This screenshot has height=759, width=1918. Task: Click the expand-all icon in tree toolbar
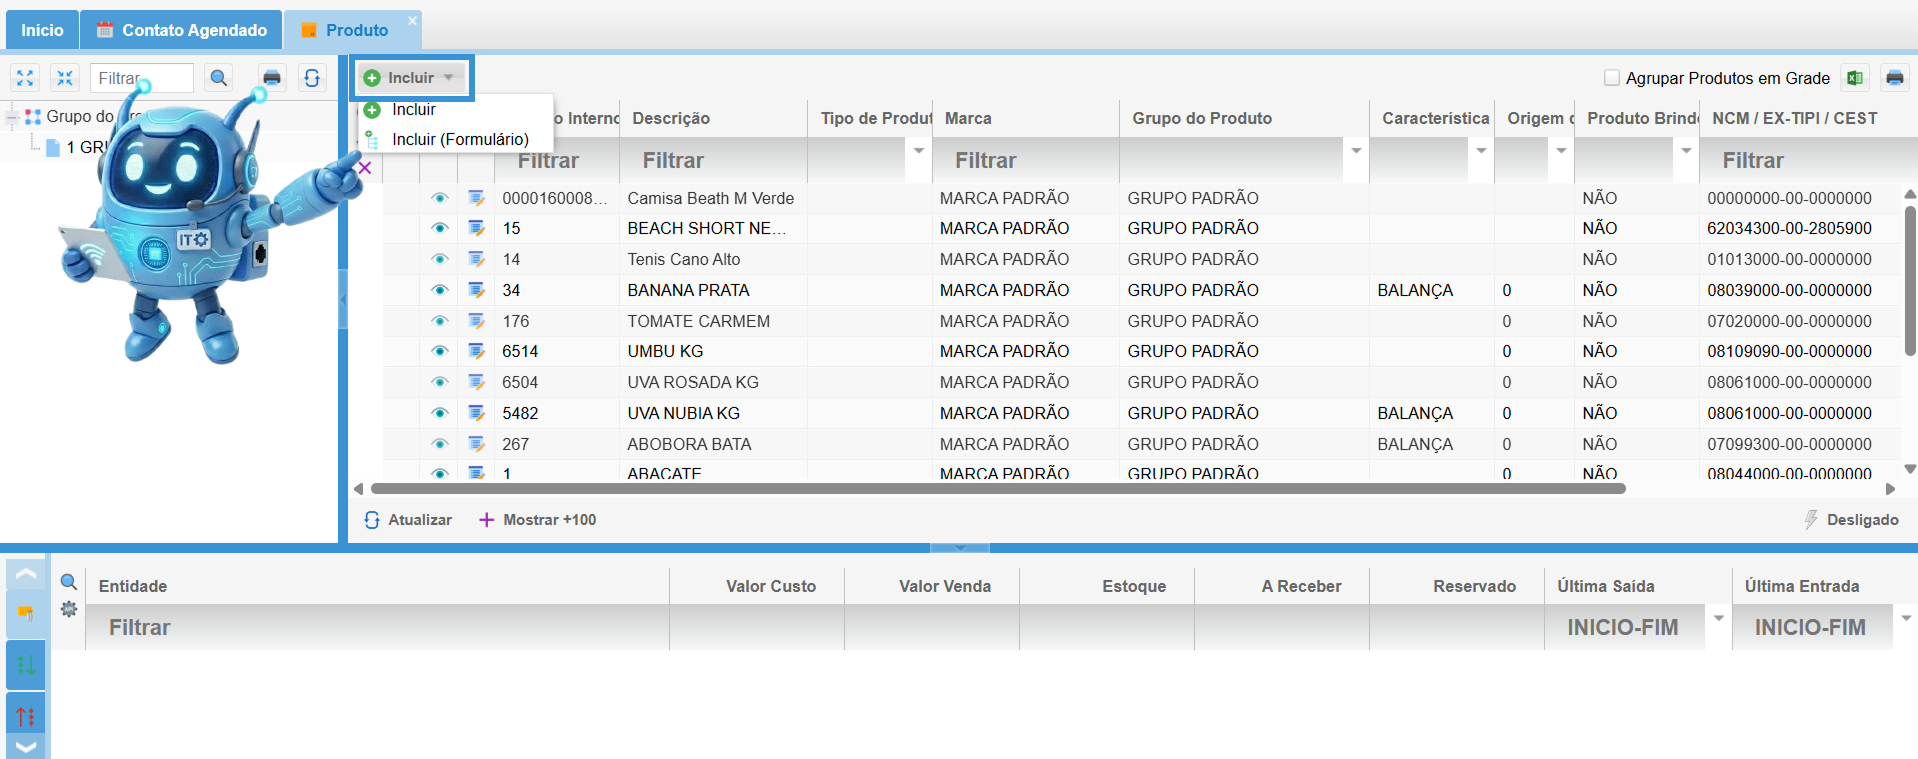(25, 78)
